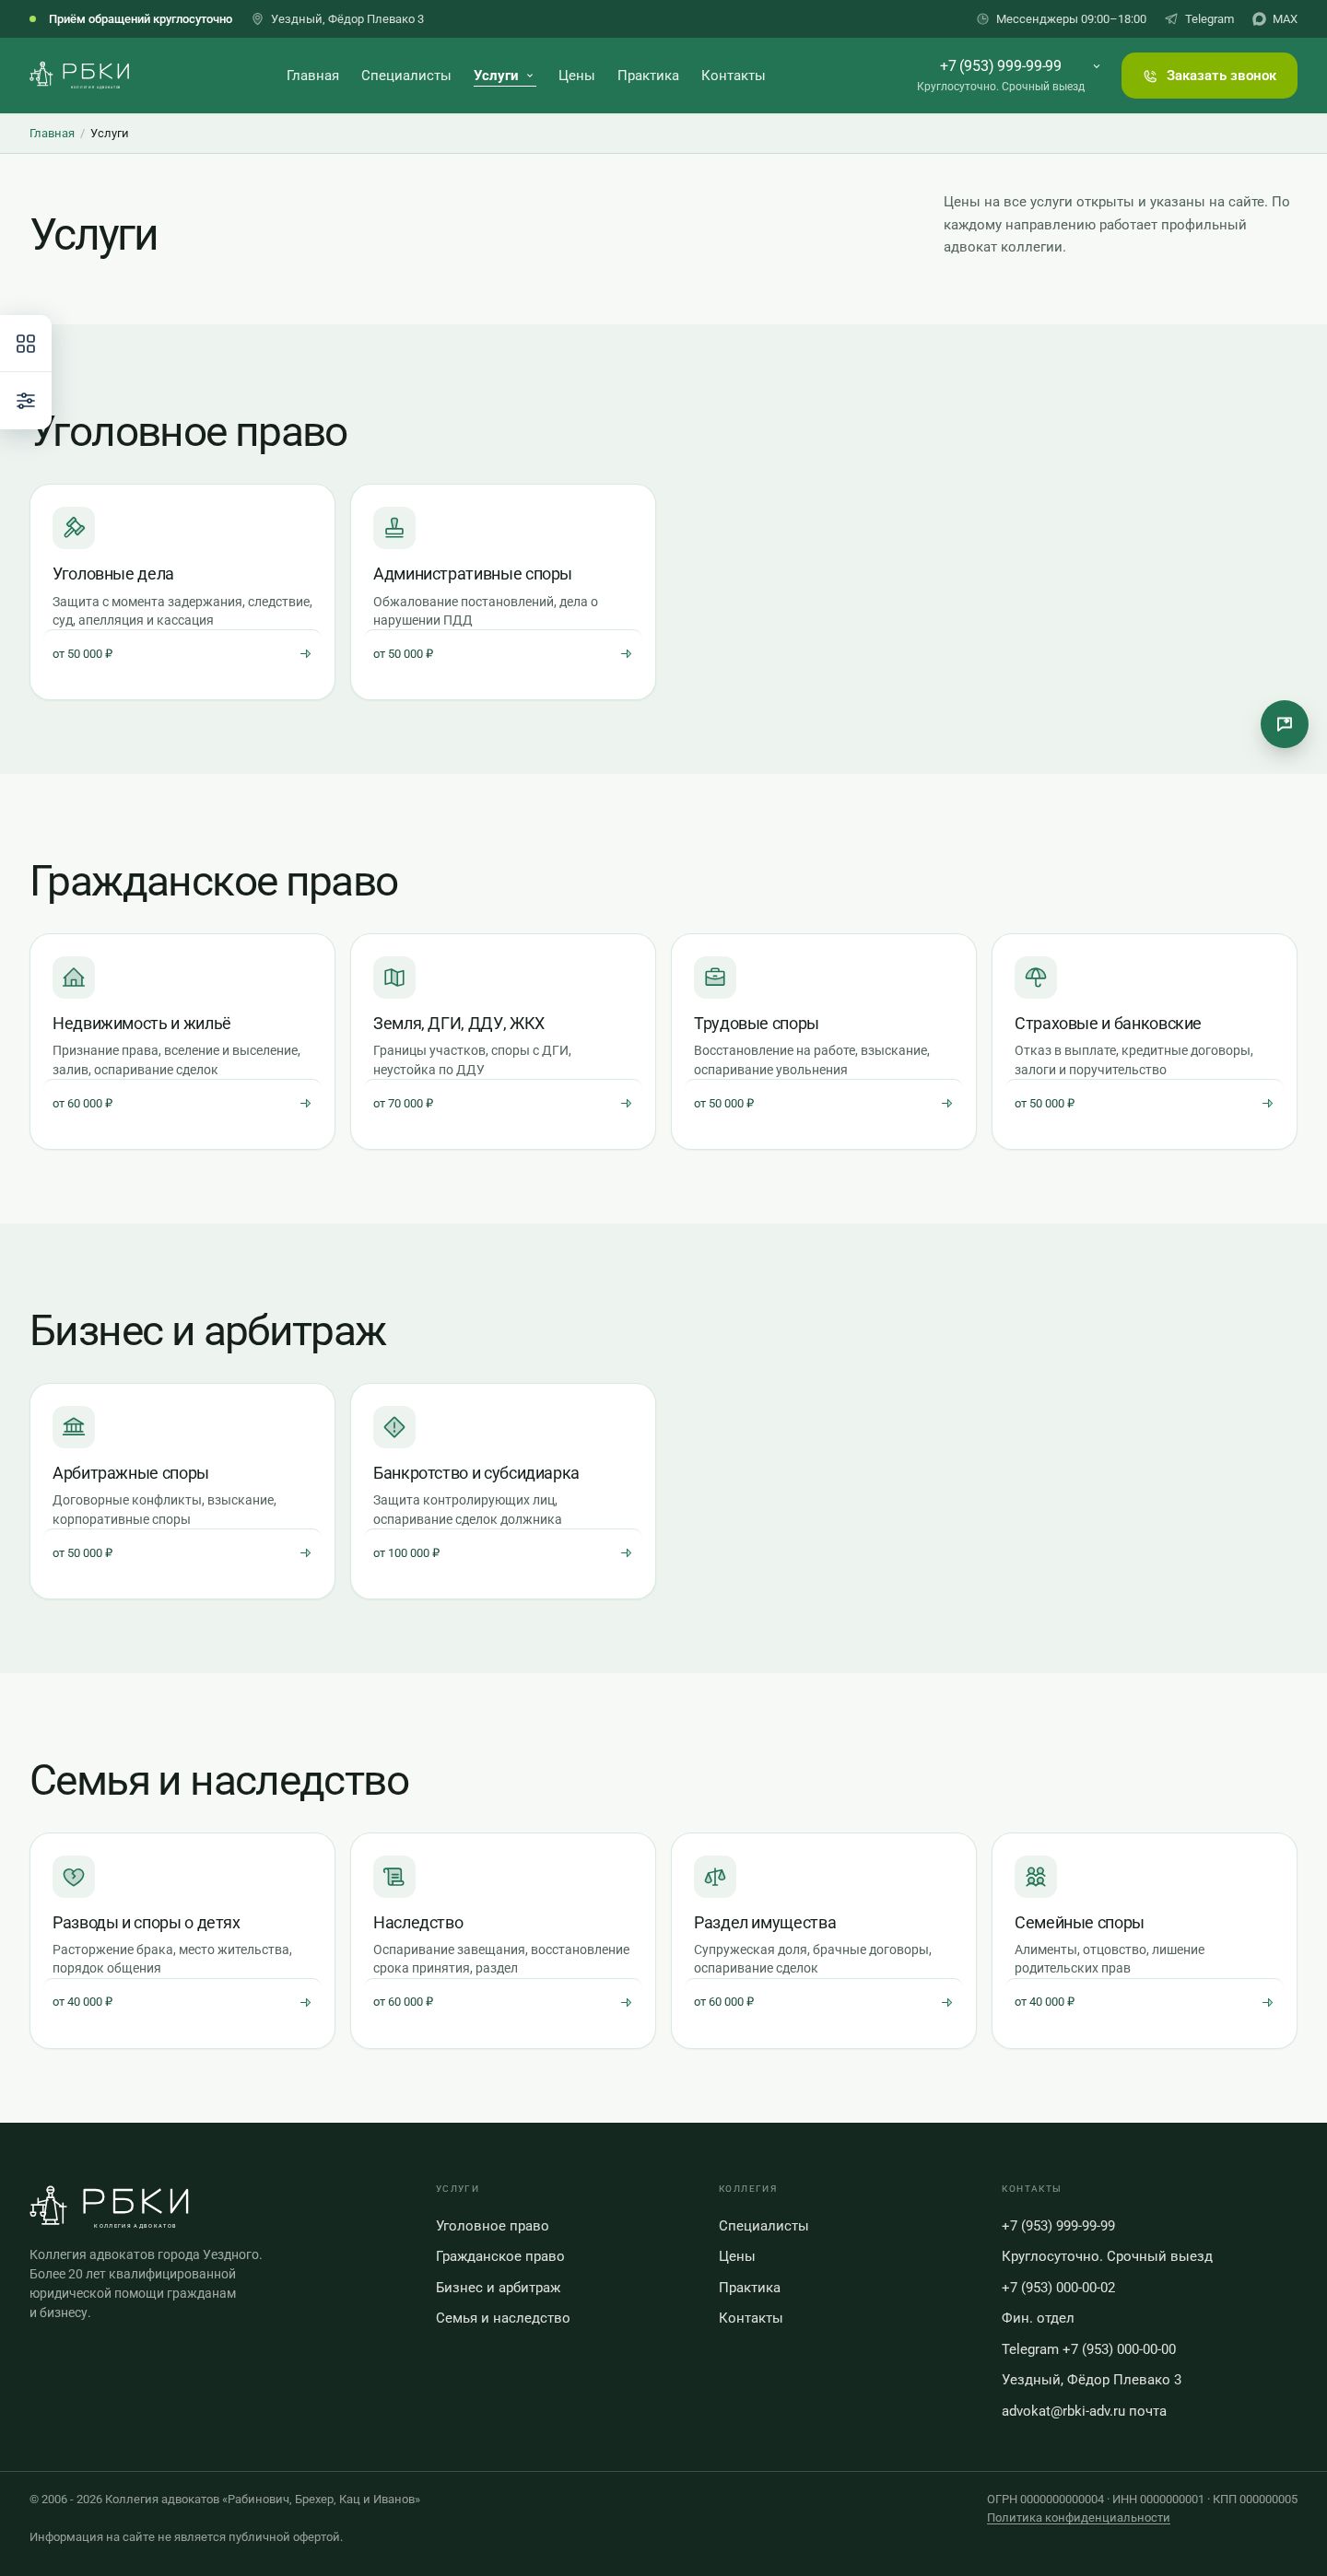Click the bank building icon on Арбитражные споры
Viewport: 1327px width, 2576px height.
tap(74, 1427)
